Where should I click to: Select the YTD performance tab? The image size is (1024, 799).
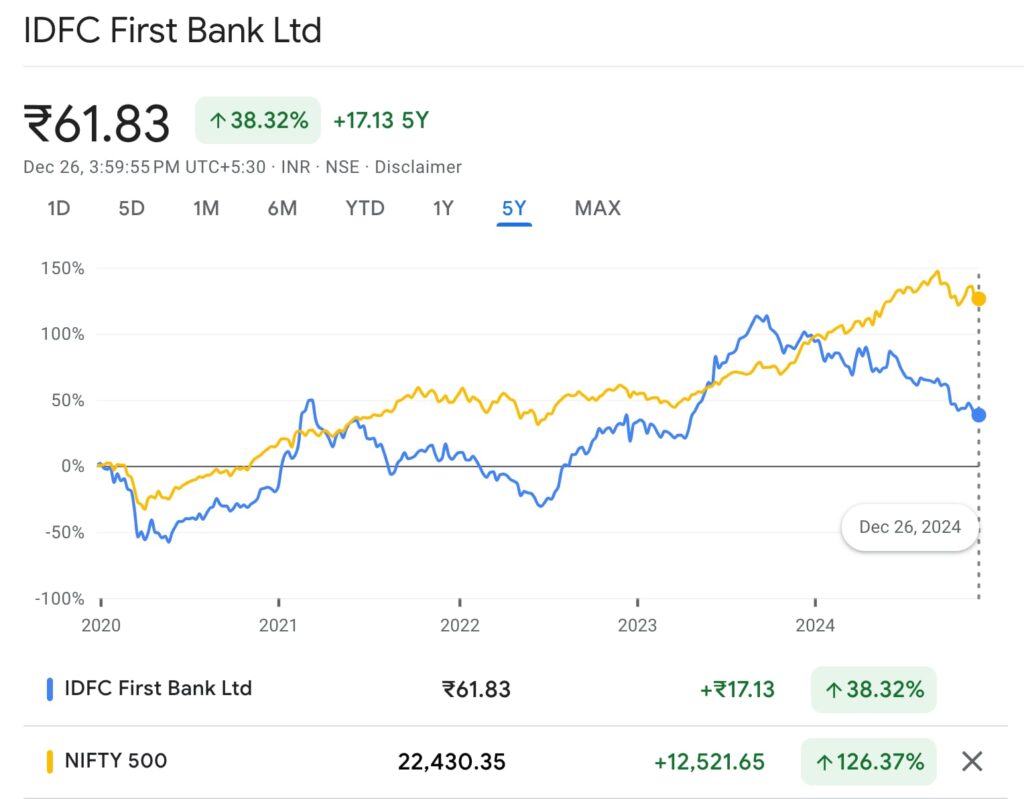pos(364,208)
